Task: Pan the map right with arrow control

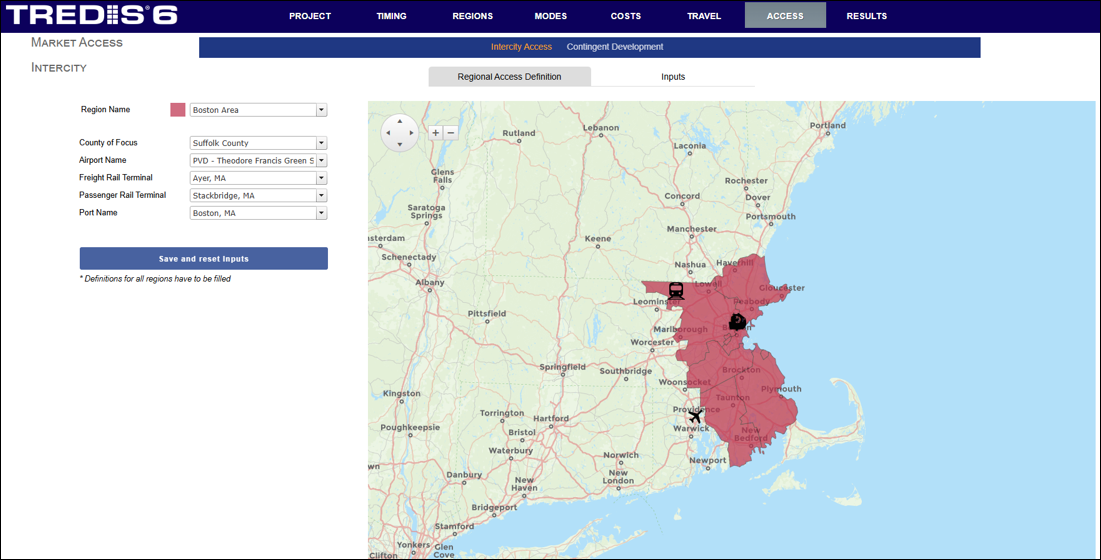Action: [x=412, y=133]
